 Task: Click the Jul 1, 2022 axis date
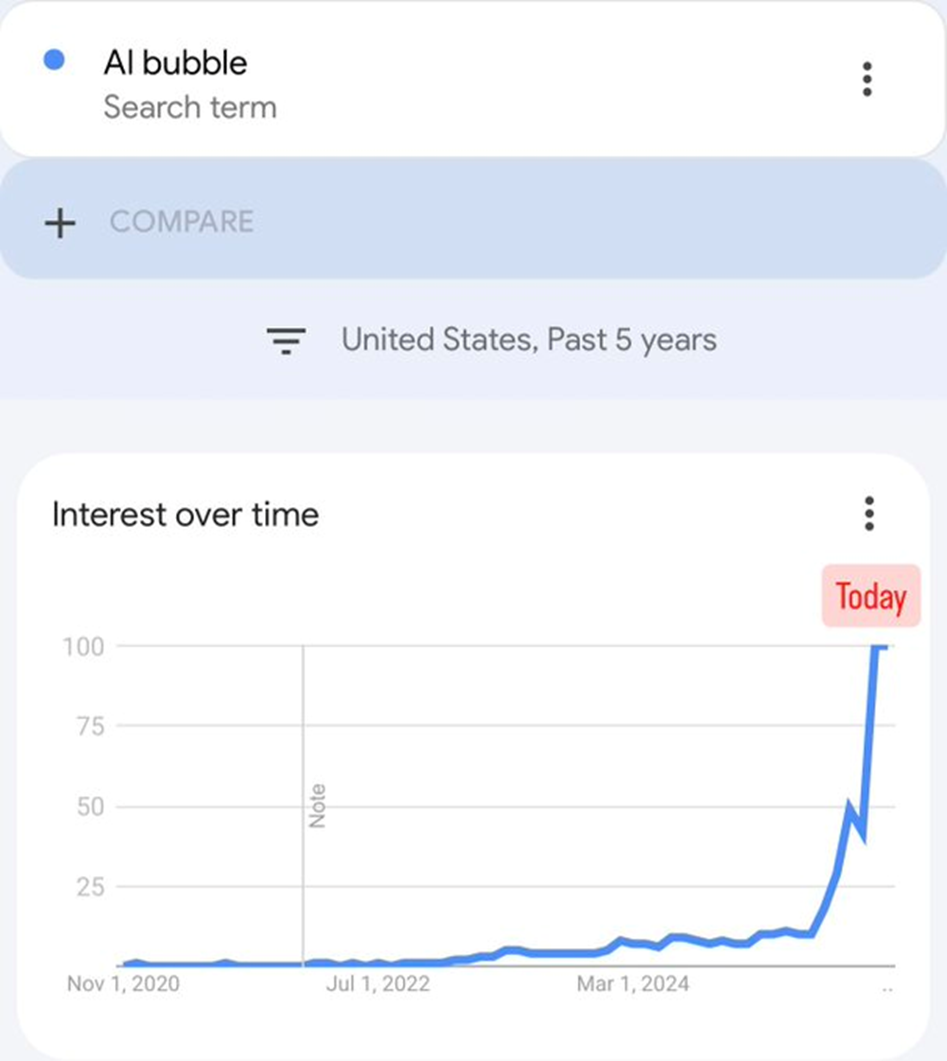378,984
